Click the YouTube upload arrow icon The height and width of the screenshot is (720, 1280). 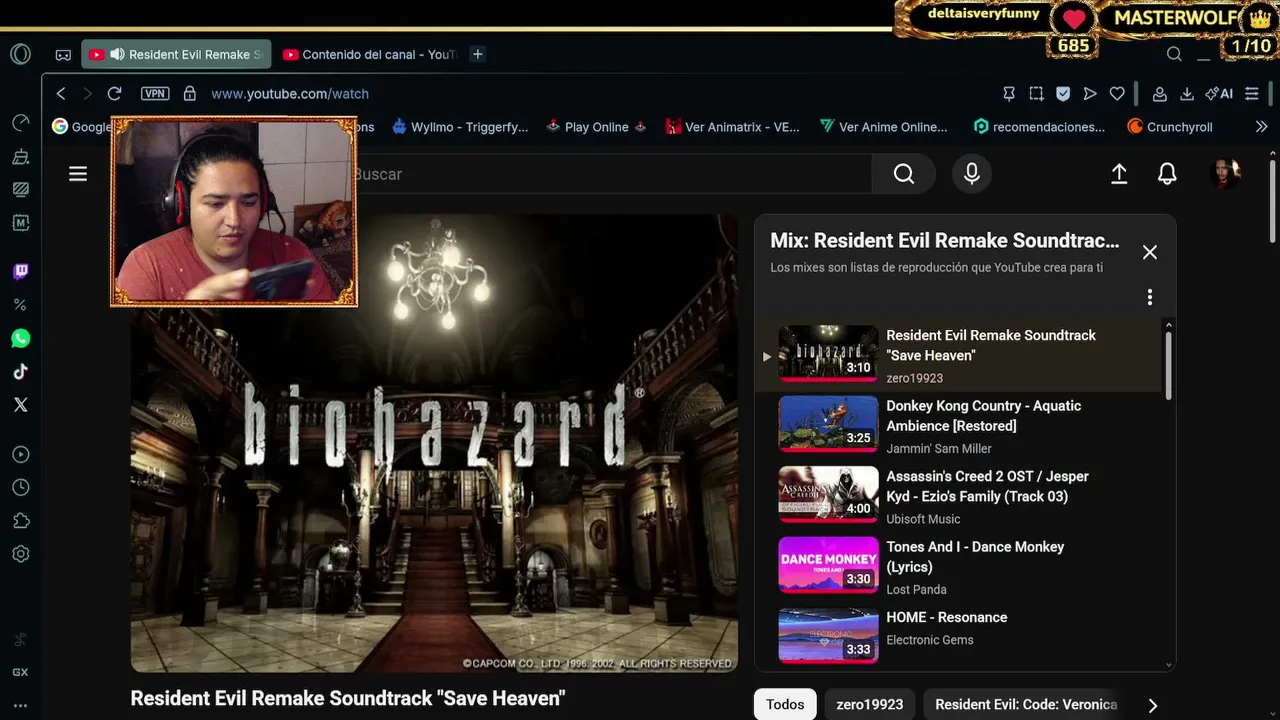[1119, 174]
